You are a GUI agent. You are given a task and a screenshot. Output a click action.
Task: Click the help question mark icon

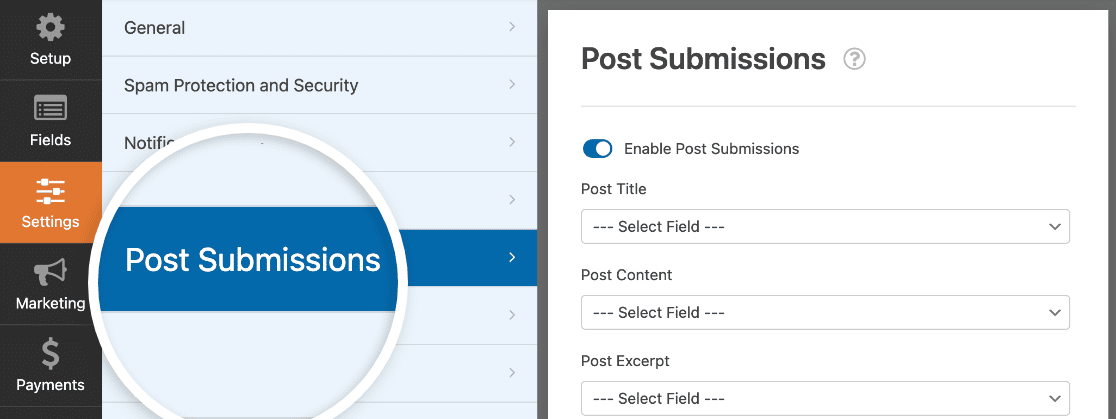click(x=854, y=60)
